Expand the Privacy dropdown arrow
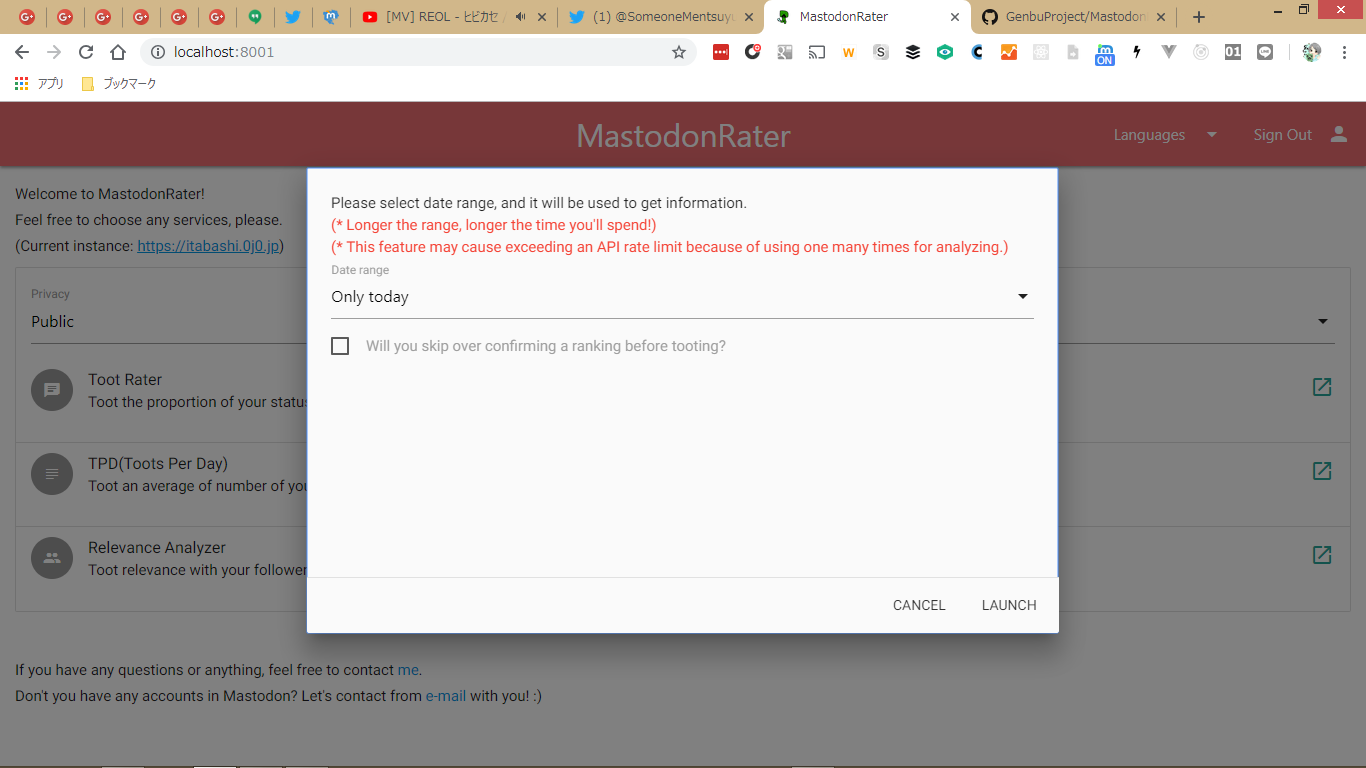 (x=1323, y=322)
